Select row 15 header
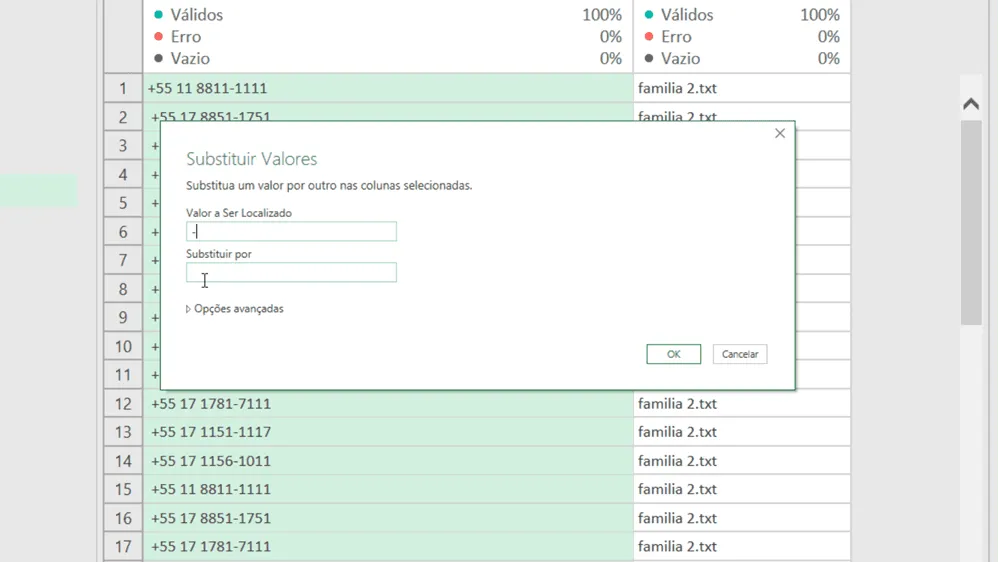999x562 pixels. tap(123, 489)
